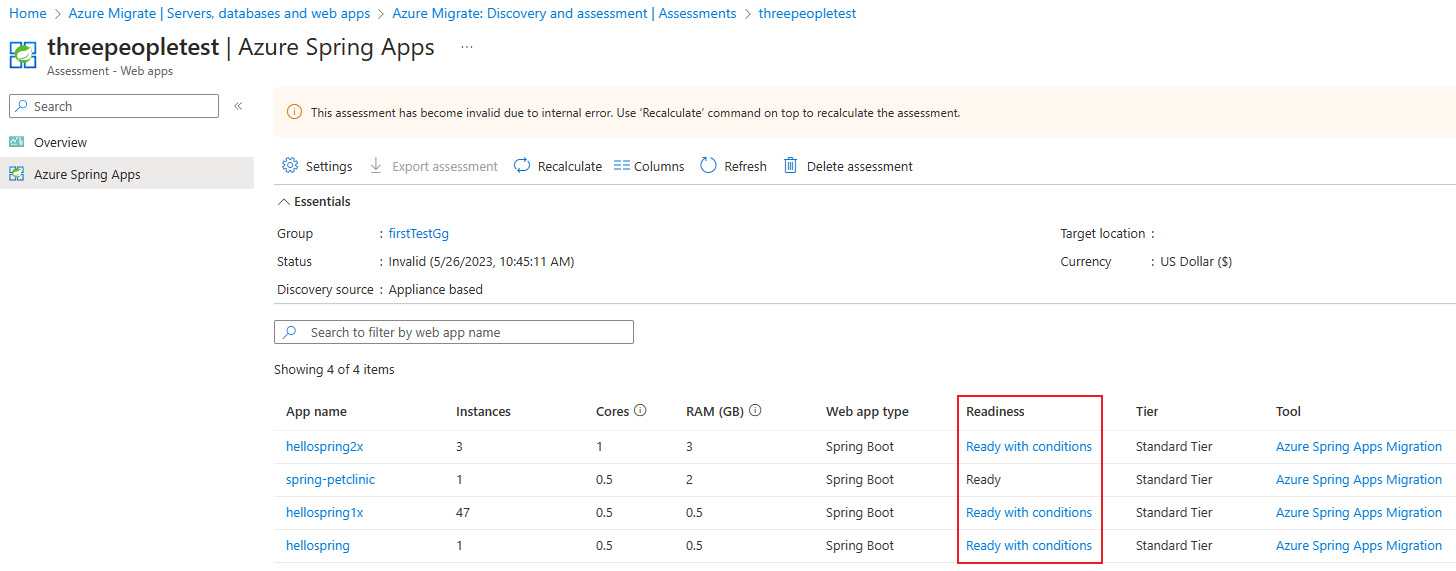Screen dimensions: 1456x571
Task: Click the warning icon in the banner
Action: (294, 113)
